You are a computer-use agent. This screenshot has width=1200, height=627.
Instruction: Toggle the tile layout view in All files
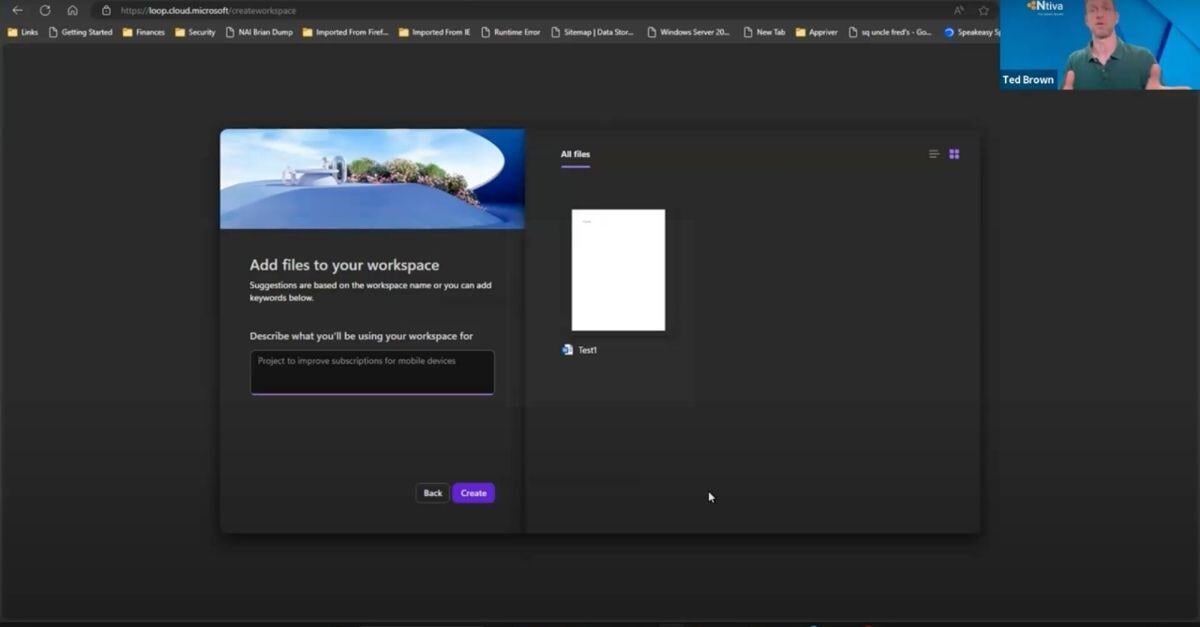click(x=953, y=153)
